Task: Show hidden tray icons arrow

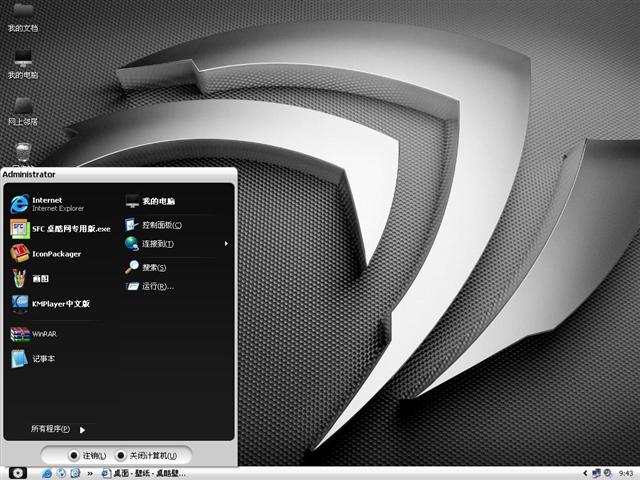Action: tap(585, 473)
